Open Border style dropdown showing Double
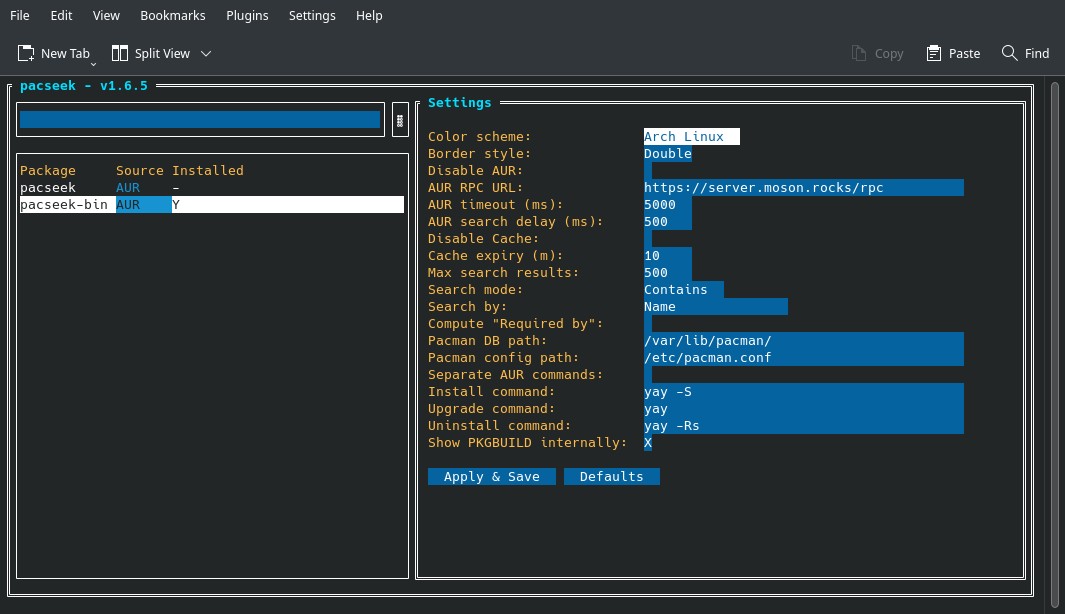 pos(668,154)
